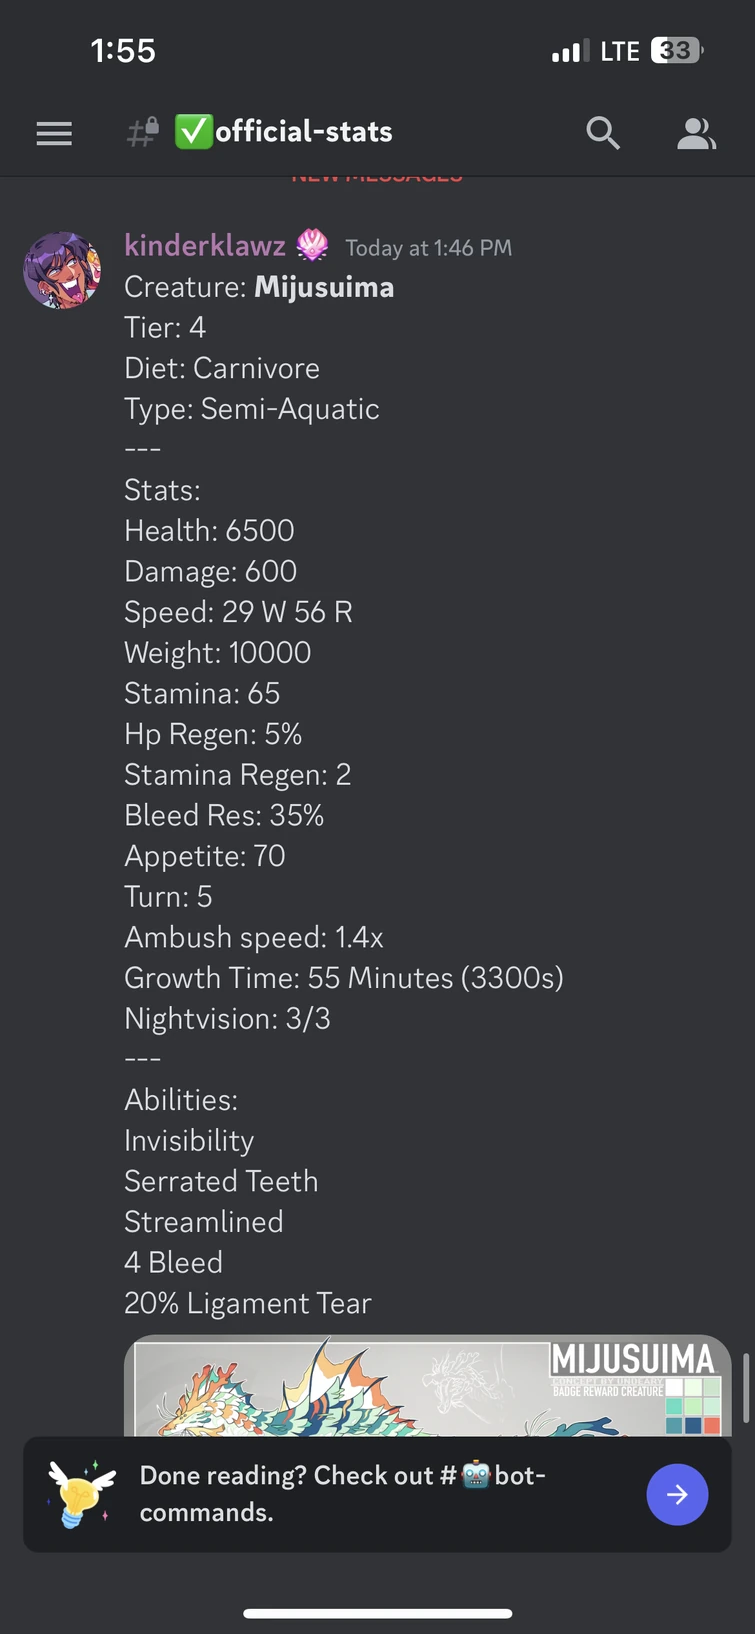Tap the blue arrow button in the banner

coord(677,1494)
